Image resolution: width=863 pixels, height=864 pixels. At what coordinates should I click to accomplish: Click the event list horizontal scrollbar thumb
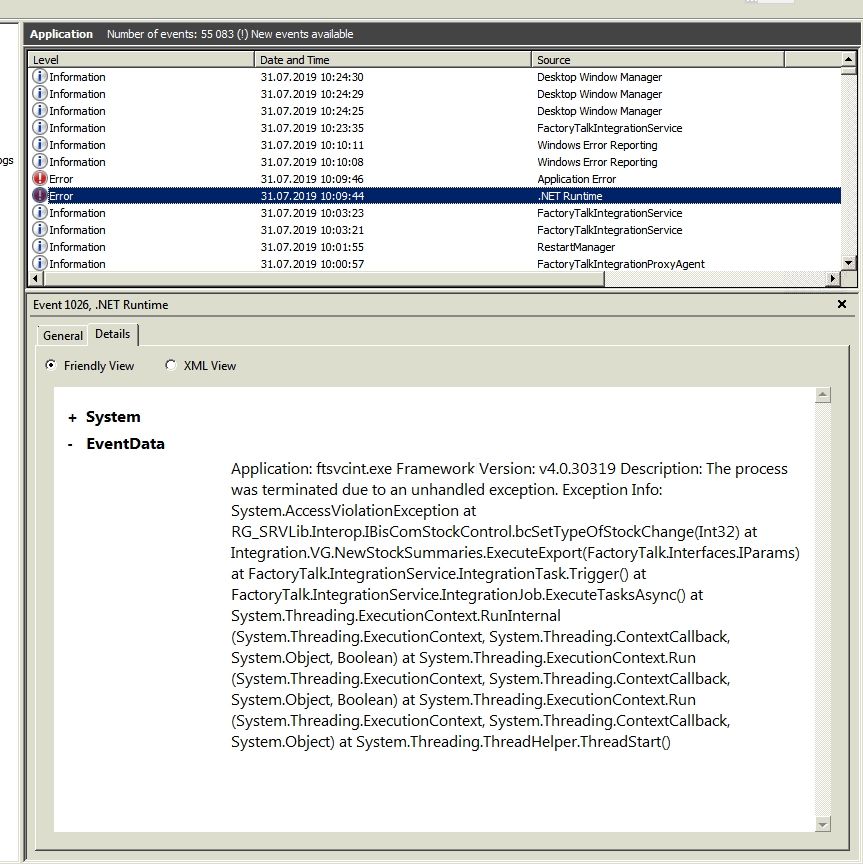[x=324, y=279]
